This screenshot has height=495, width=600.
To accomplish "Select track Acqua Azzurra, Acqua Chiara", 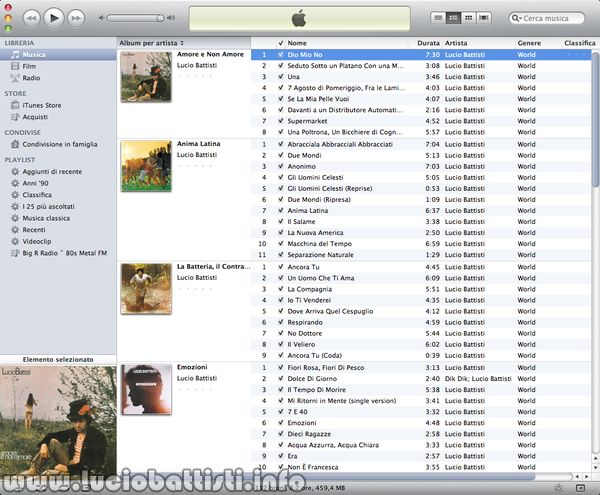I will pyautogui.click(x=421, y=445).
